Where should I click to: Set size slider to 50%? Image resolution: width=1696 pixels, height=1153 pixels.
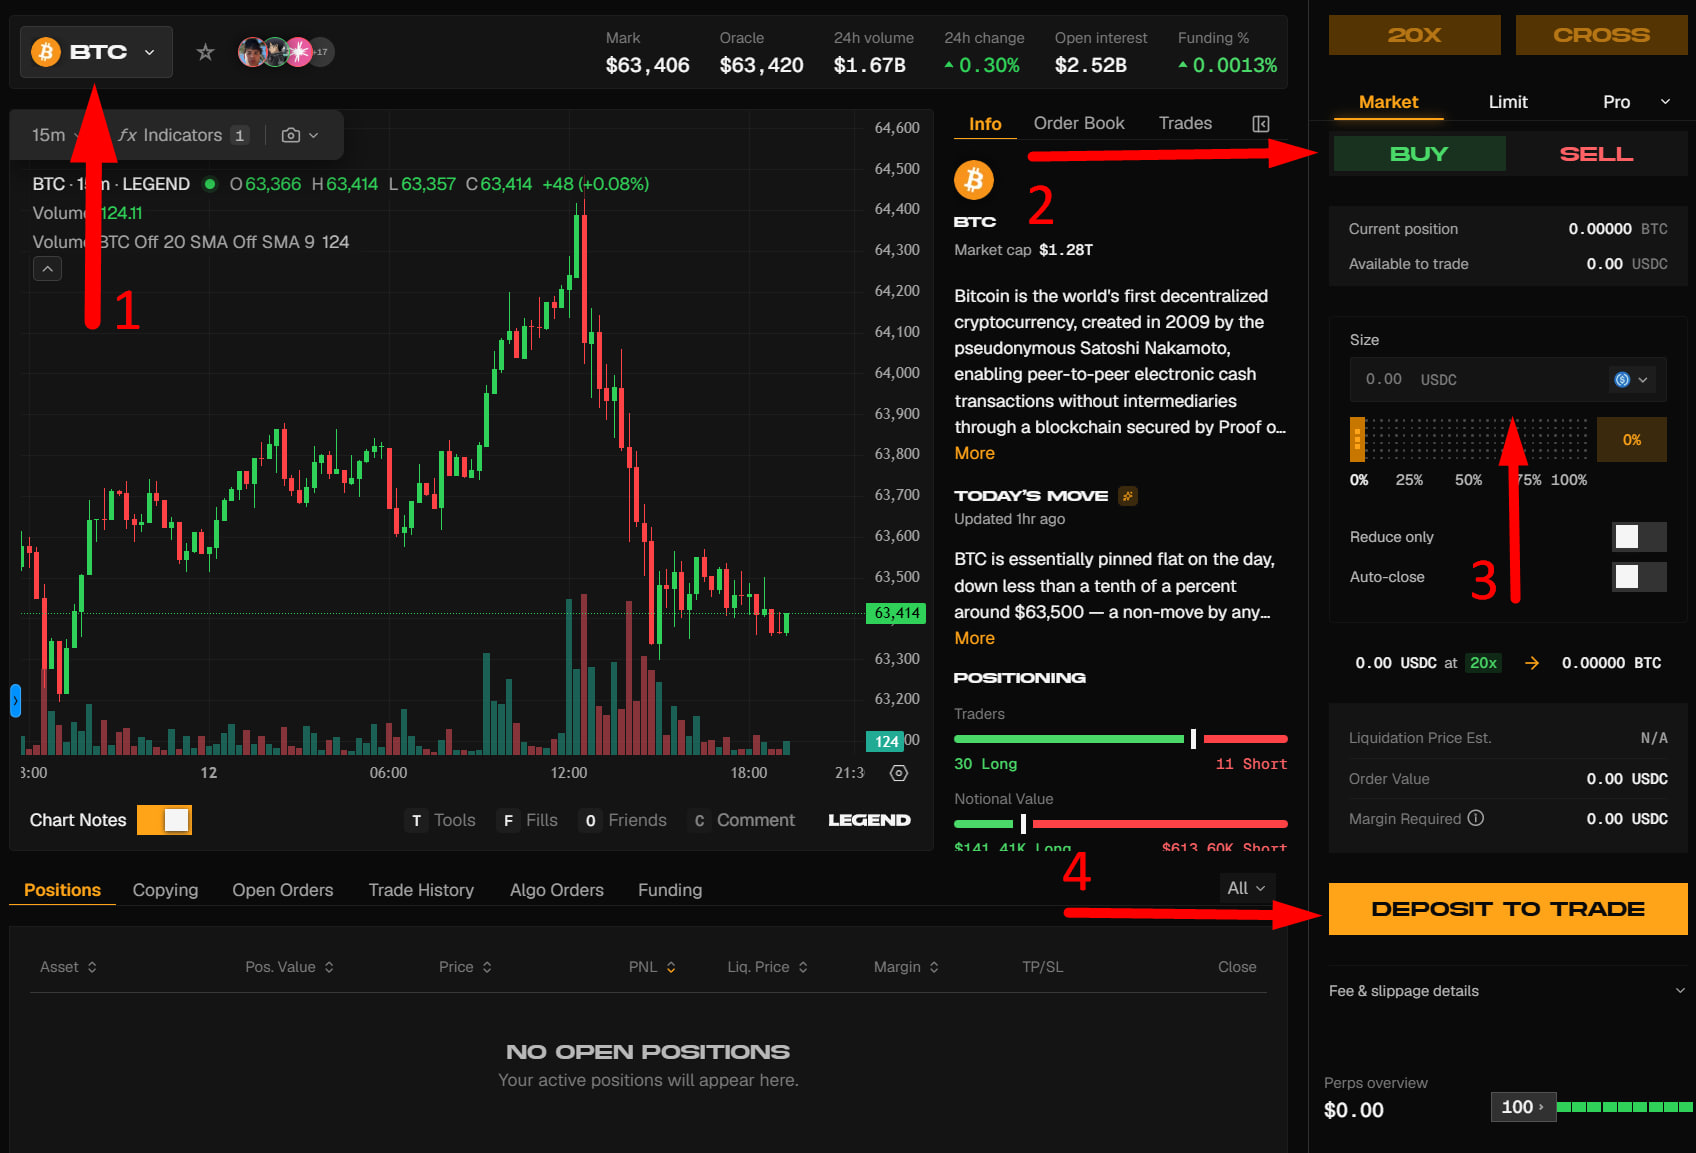click(x=1468, y=480)
